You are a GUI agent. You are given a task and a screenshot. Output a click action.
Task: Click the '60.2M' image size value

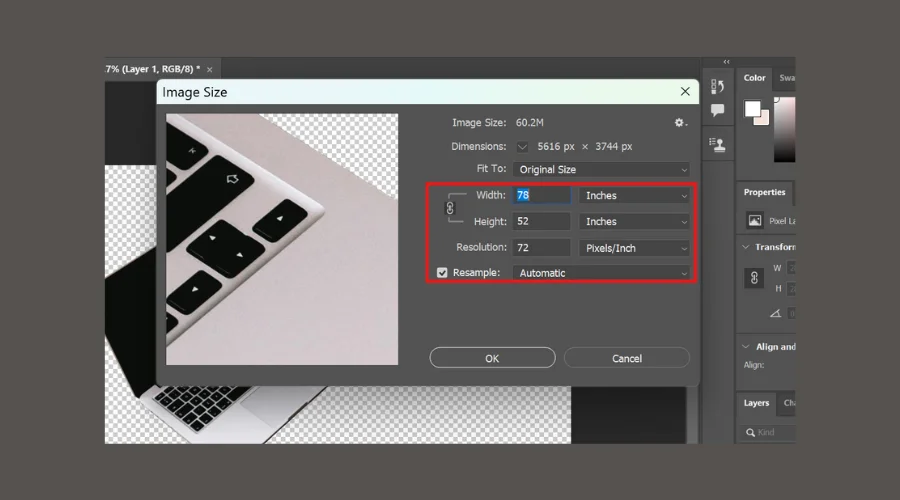click(x=529, y=123)
